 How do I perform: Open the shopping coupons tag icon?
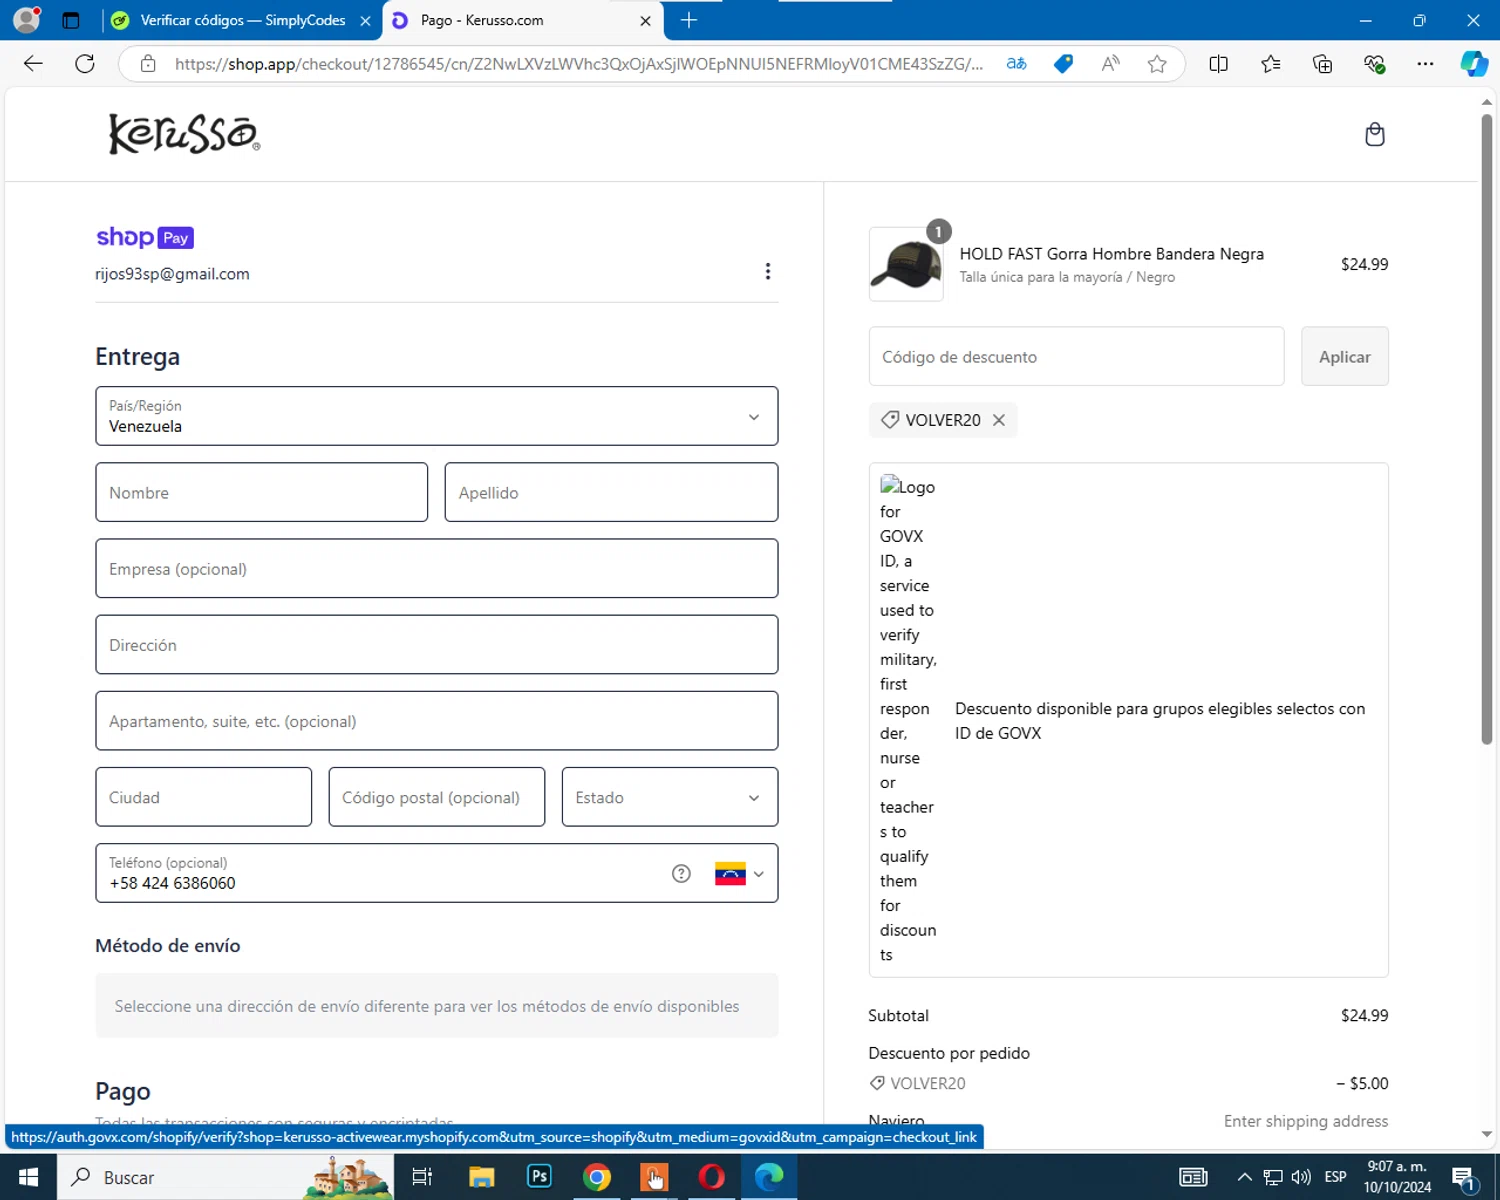pos(1063,64)
